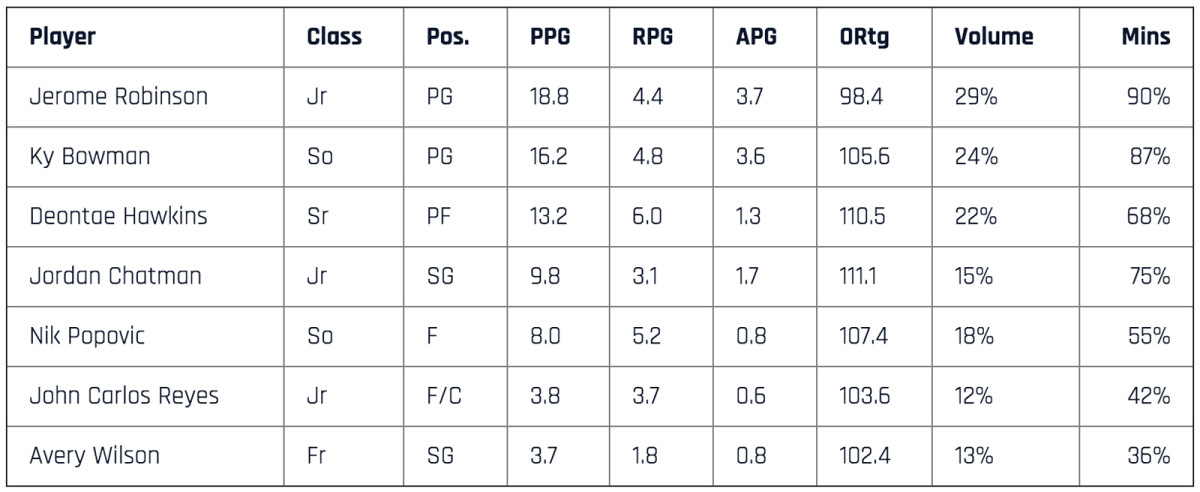Select John Carlos Reyes's F/C position cell
Image resolution: width=1200 pixels, height=492 pixels.
[x=444, y=396]
